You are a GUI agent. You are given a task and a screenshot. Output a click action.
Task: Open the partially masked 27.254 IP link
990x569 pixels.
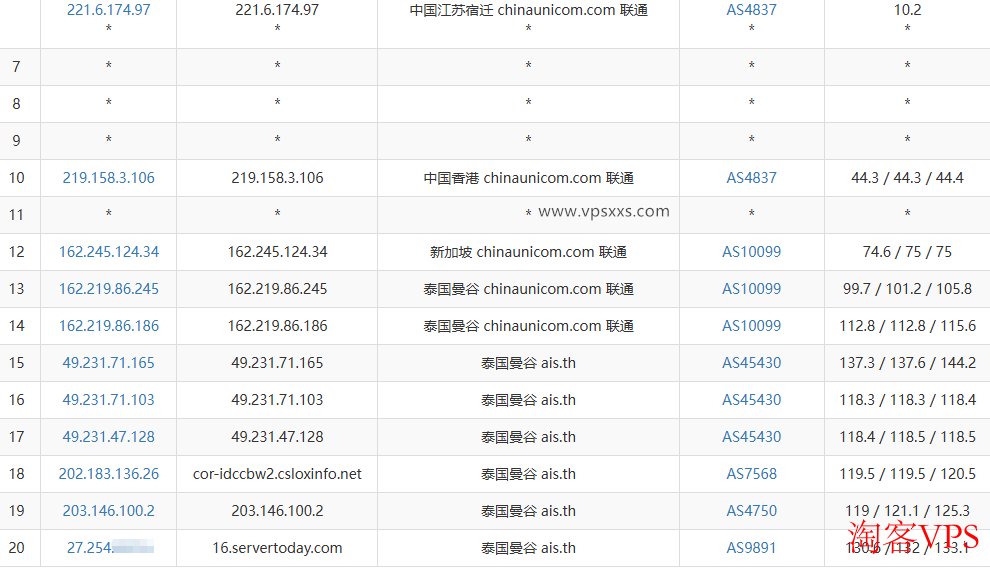89,548
